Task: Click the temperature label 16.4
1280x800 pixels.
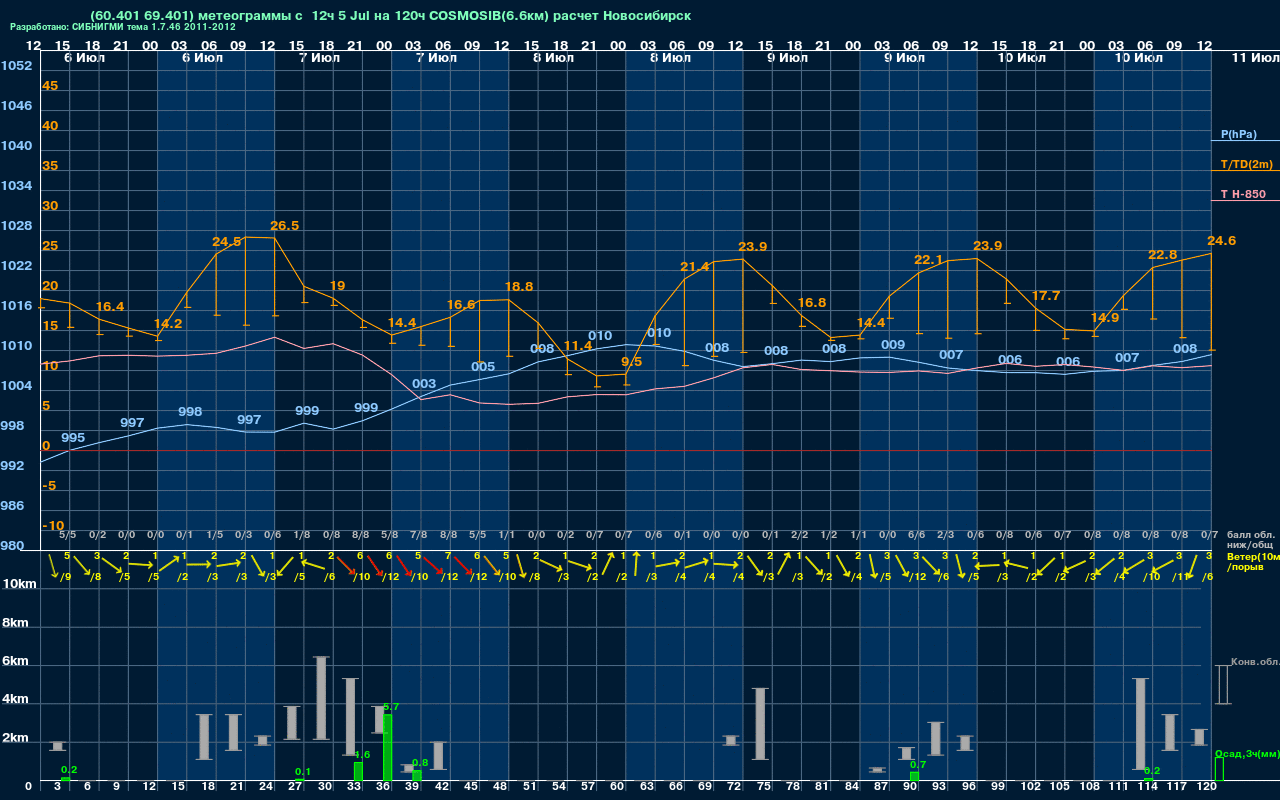Action: [110, 307]
